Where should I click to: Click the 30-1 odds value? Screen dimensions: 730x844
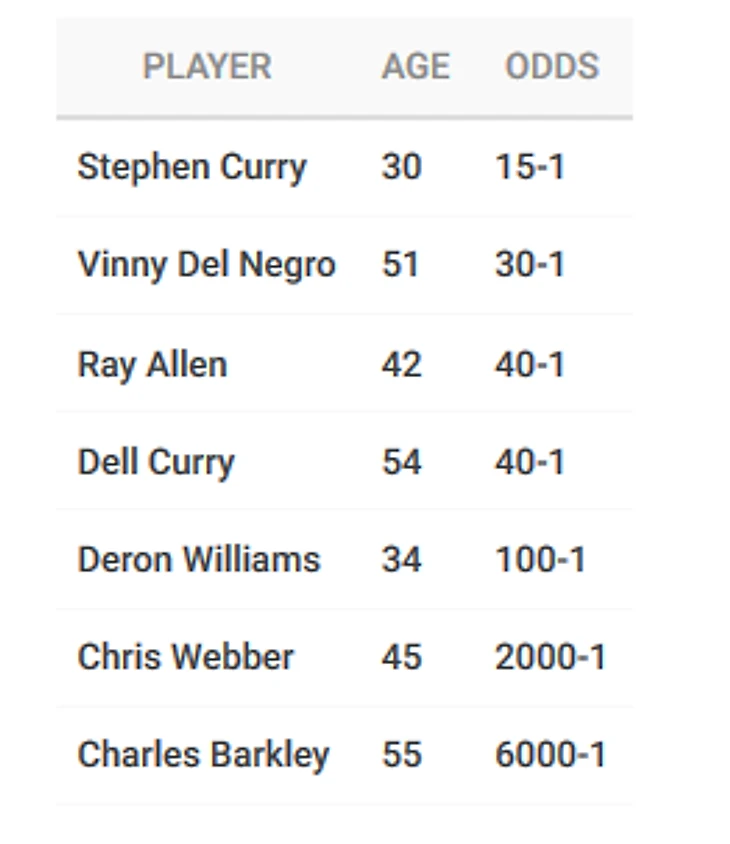[530, 264]
